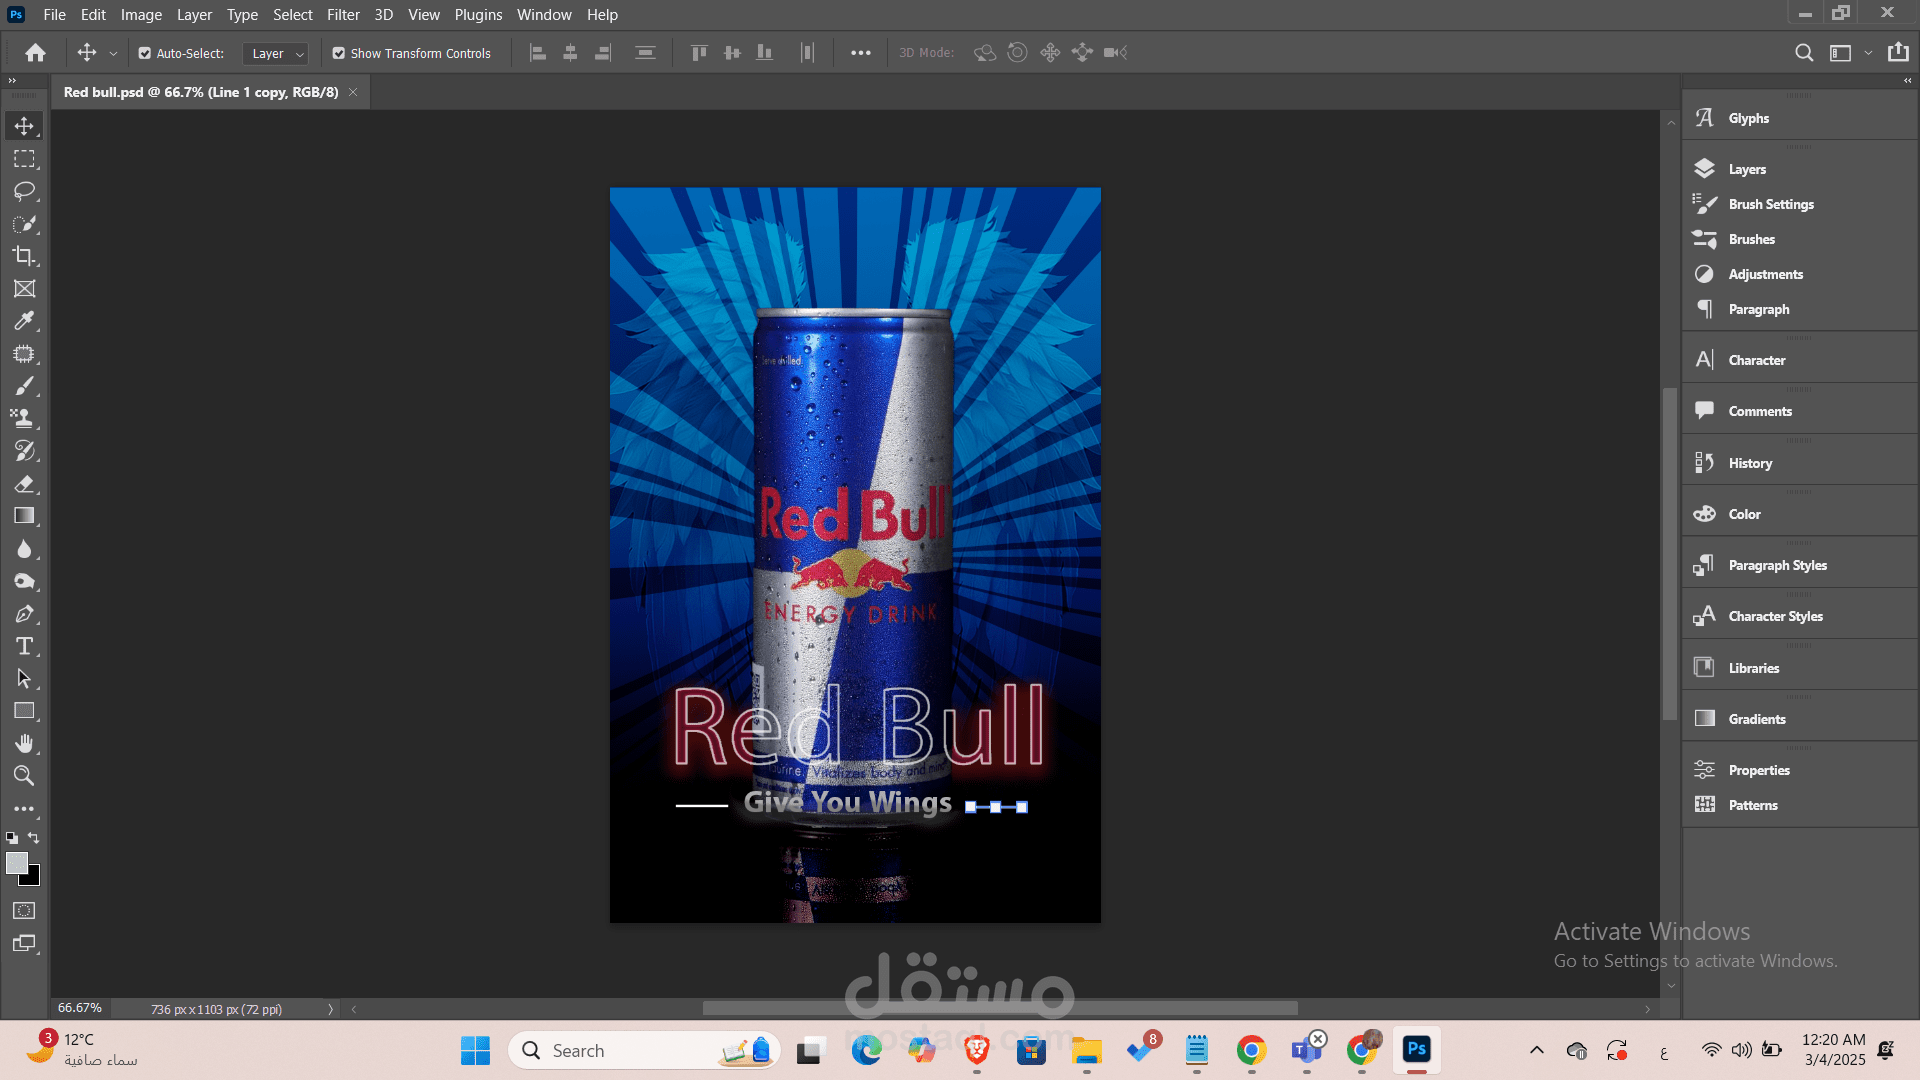Open the Layers panel
The width and height of the screenshot is (1920, 1080).
click(x=1747, y=169)
